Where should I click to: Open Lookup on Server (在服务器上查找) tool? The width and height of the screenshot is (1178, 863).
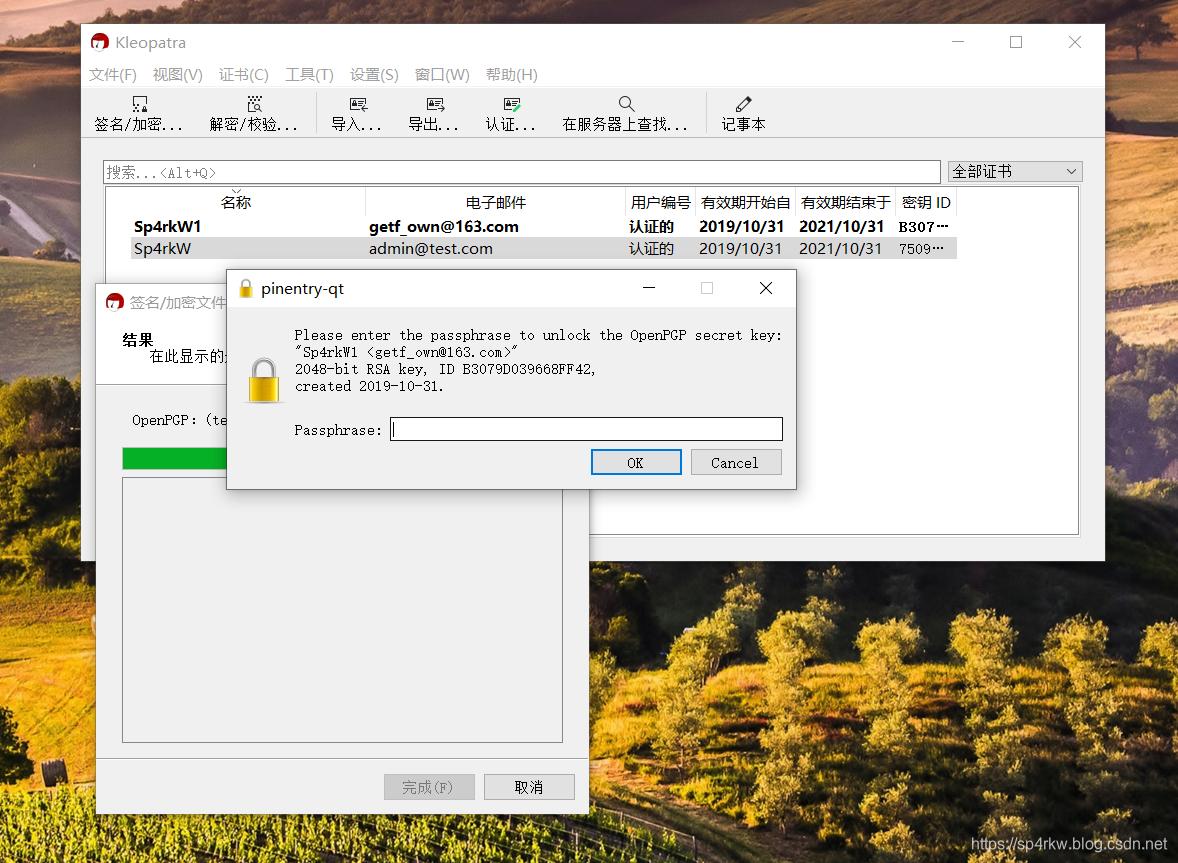pyautogui.click(x=625, y=105)
